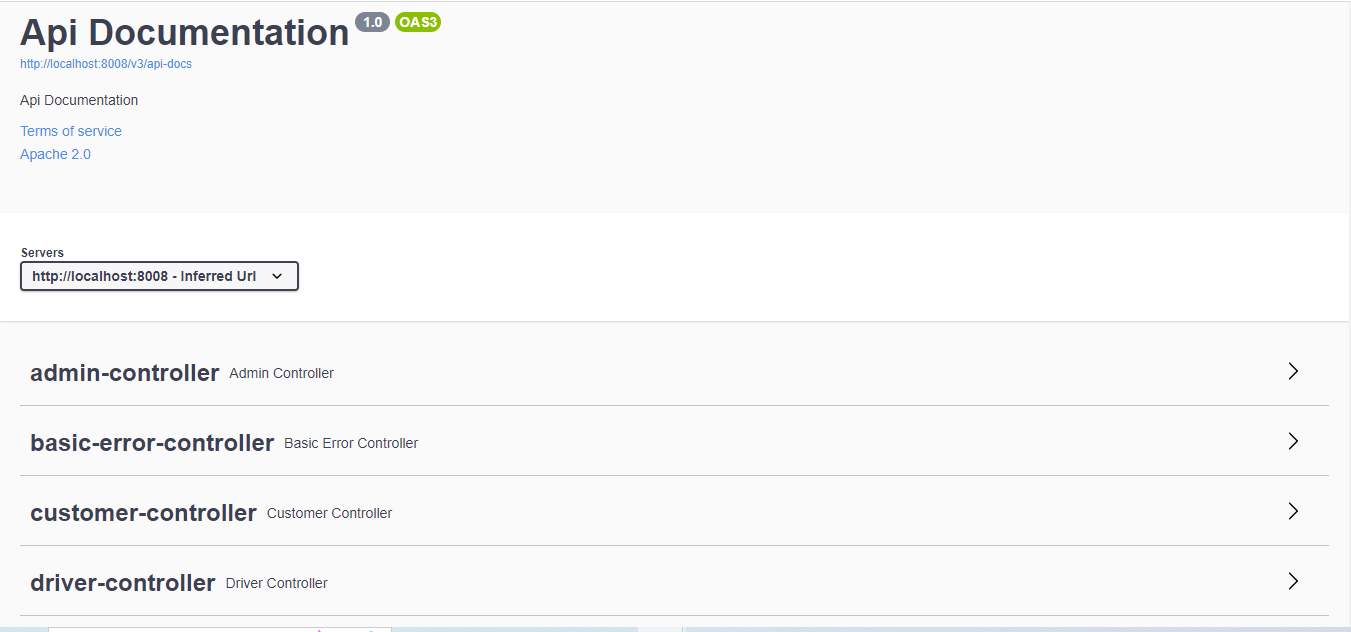Click the driver-controller tag name
This screenshot has width=1351, height=632.
click(x=123, y=583)
